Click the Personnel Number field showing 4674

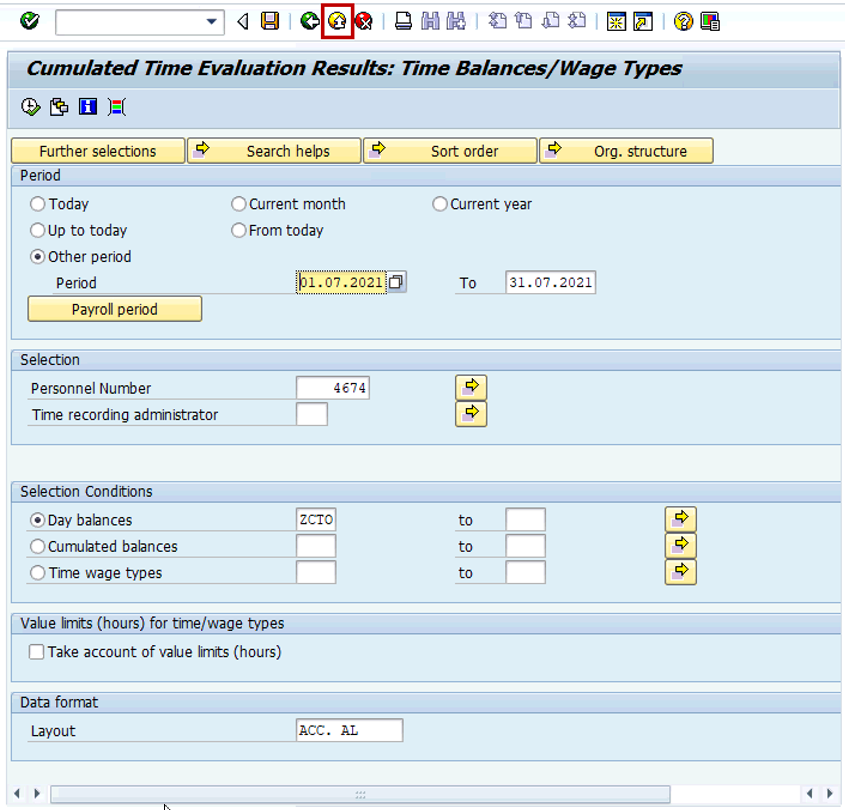333,388
